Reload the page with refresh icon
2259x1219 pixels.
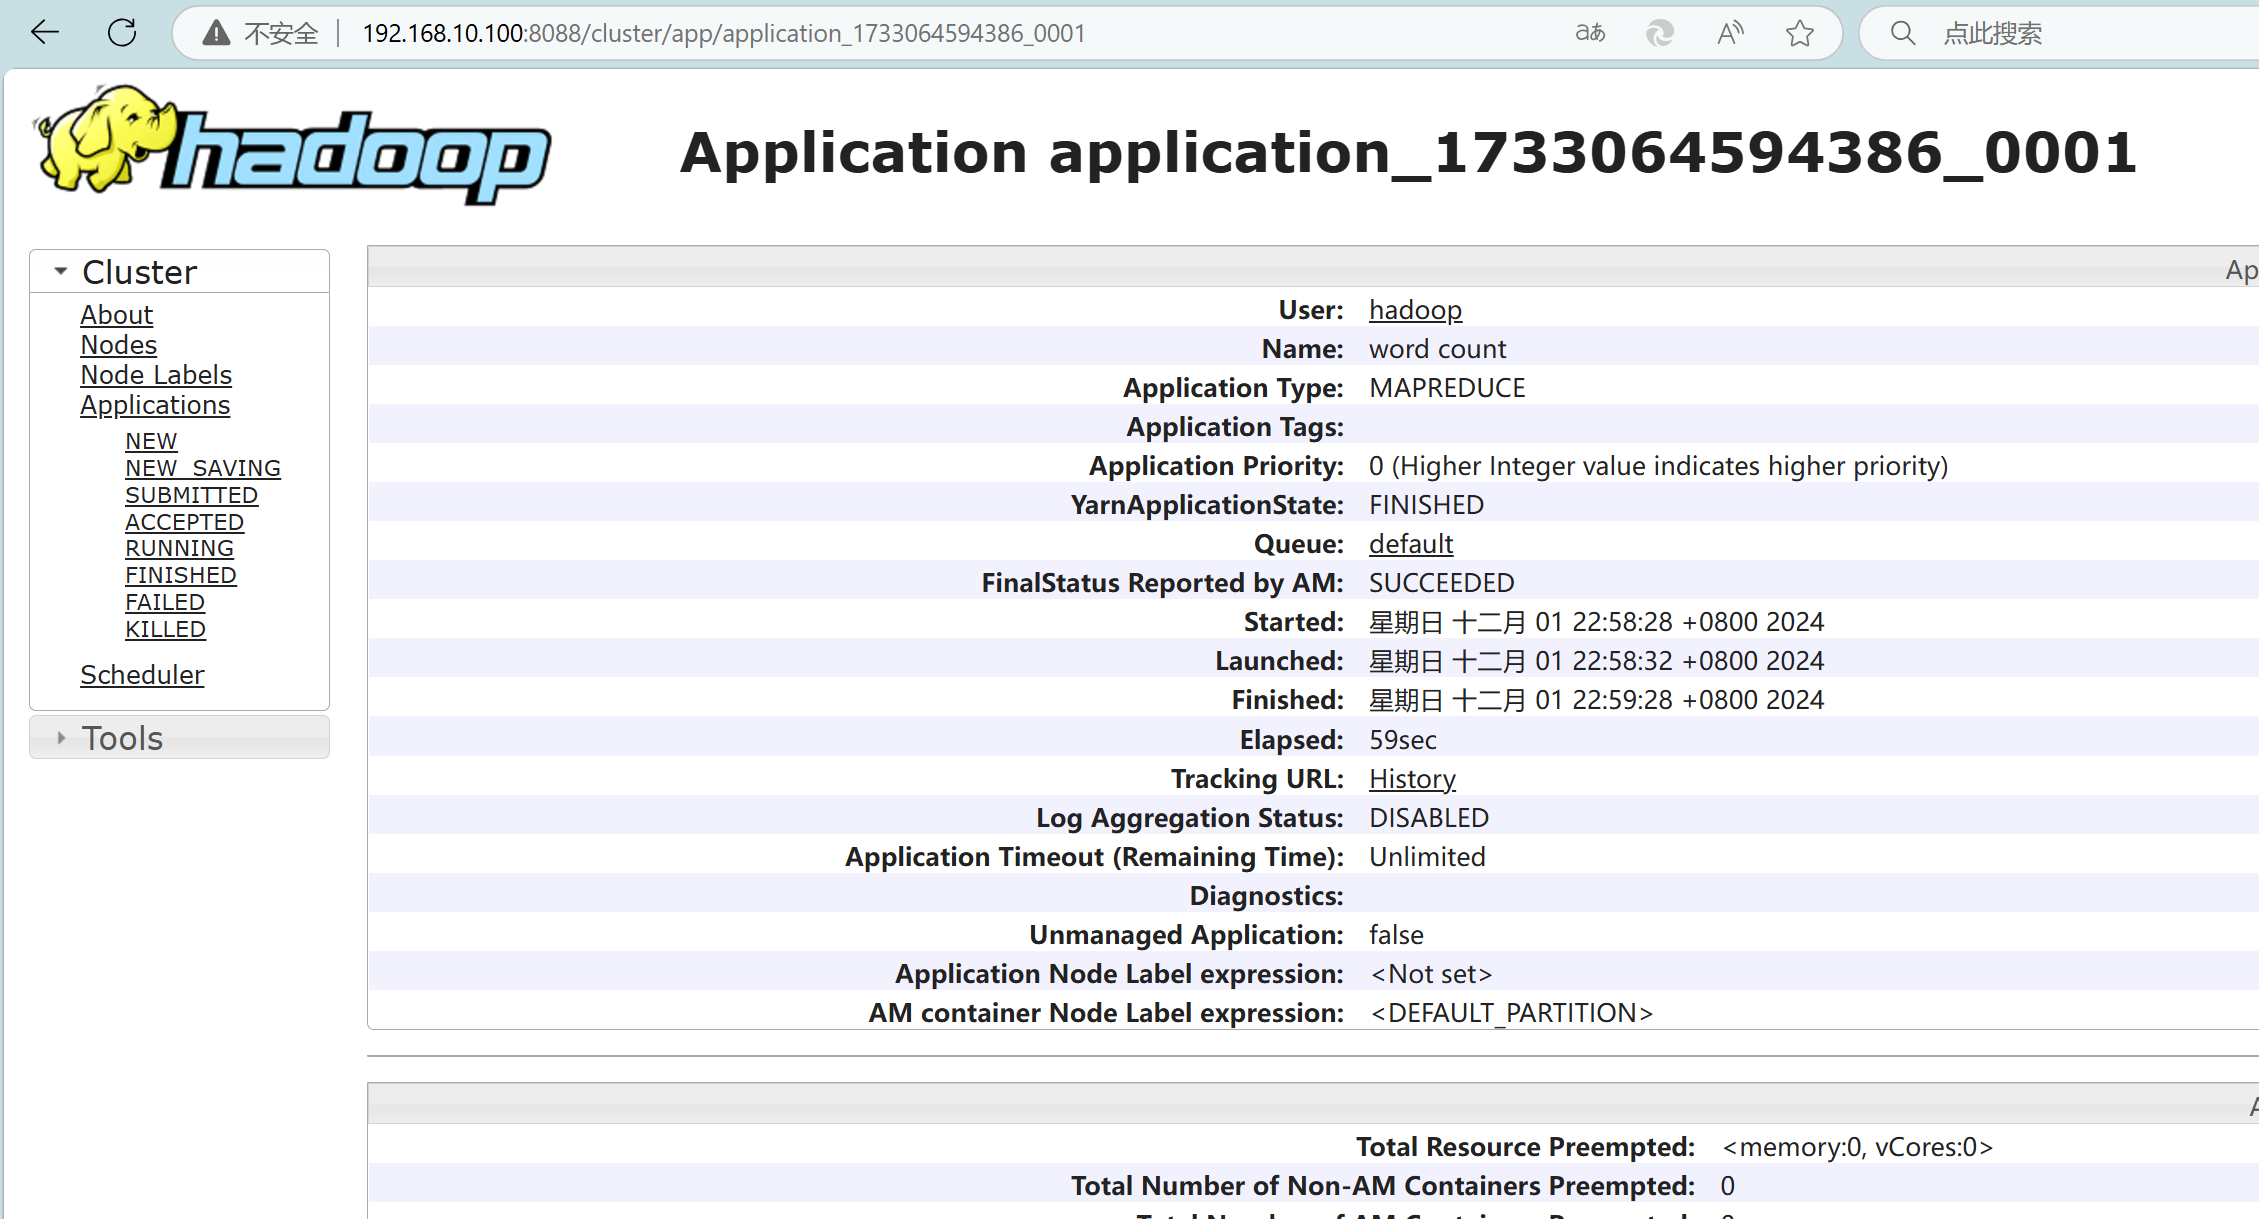point(122,33)
